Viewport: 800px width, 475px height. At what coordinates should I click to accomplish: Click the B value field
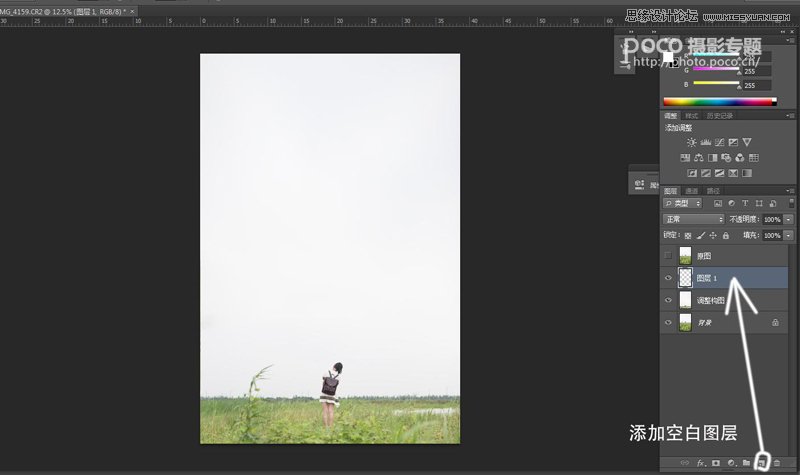[757, 85]
